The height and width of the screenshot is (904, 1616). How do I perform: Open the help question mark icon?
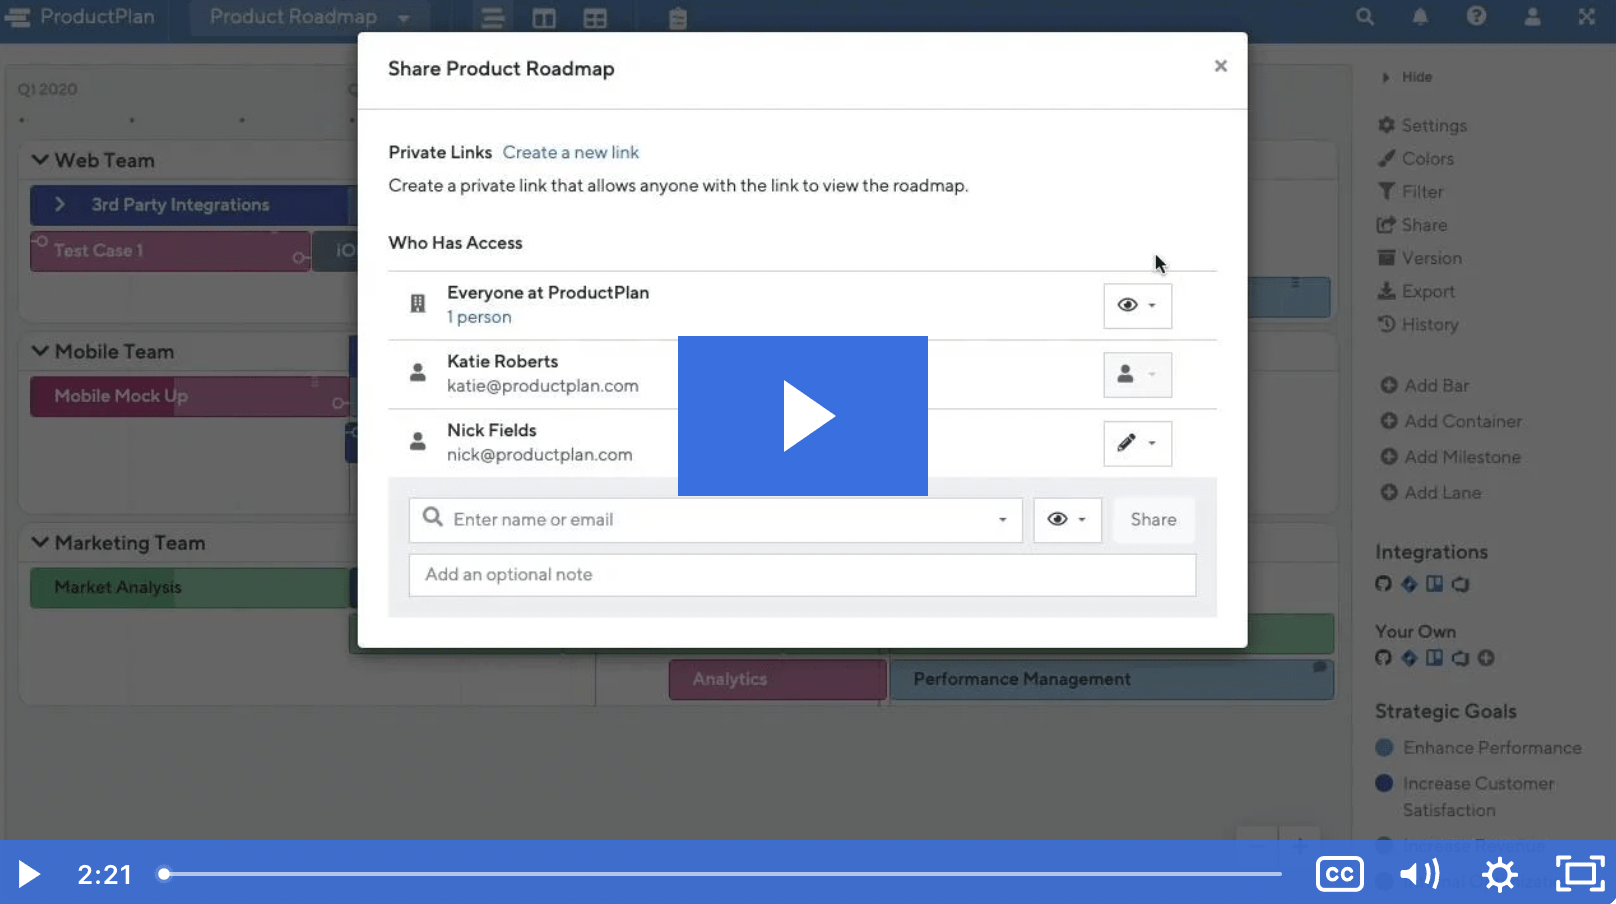point(1476,17)
